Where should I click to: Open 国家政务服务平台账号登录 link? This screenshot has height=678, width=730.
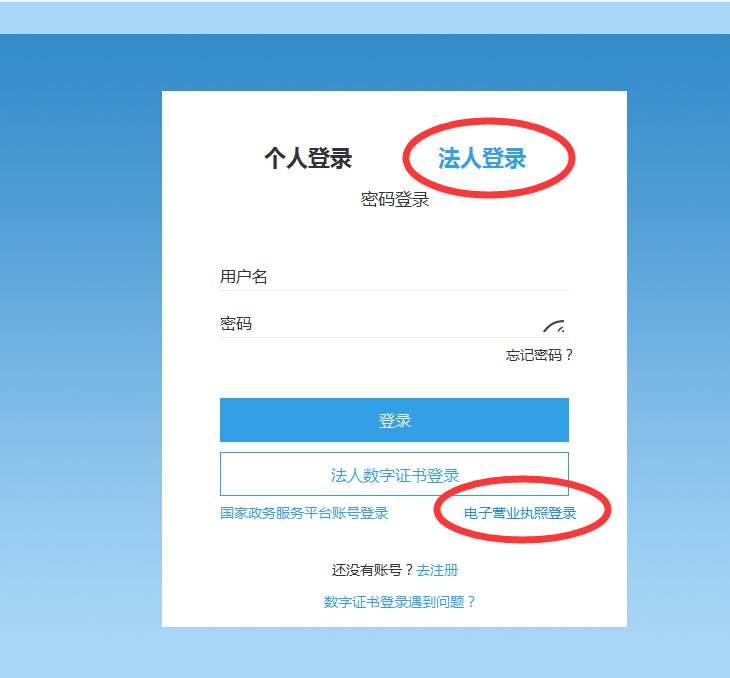point(304,513)
